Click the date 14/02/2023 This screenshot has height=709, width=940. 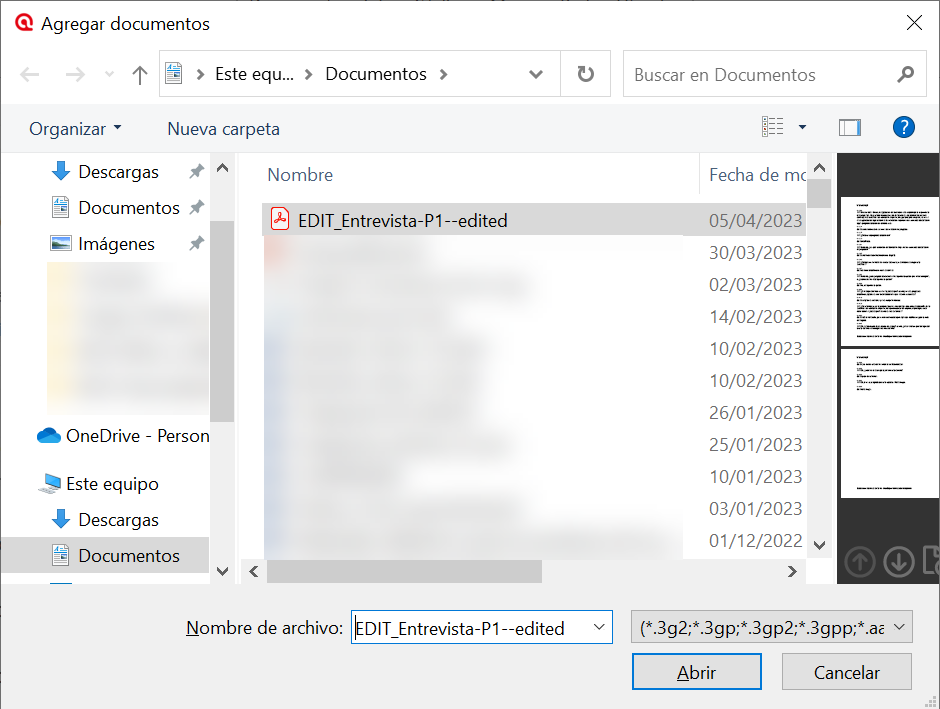point(755,316)
